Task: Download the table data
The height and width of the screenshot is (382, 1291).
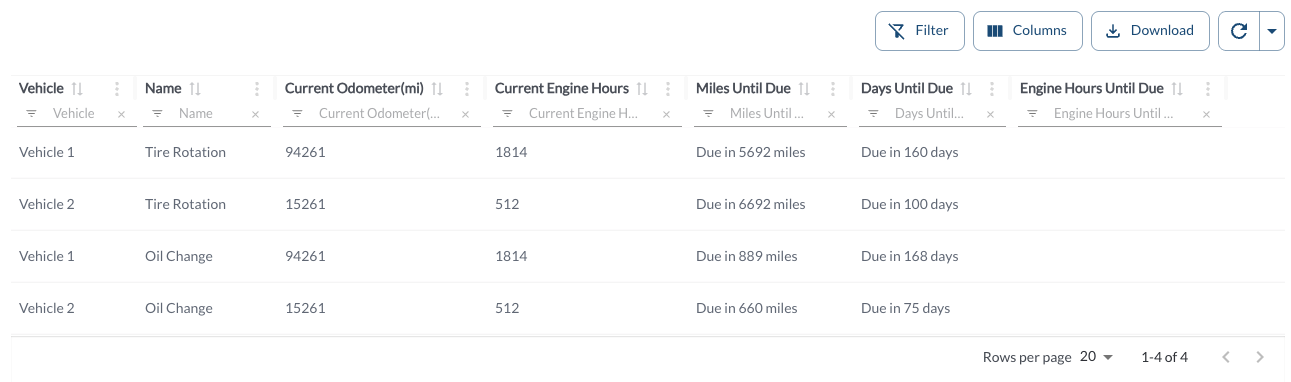Action: (x=1150, y=31)
